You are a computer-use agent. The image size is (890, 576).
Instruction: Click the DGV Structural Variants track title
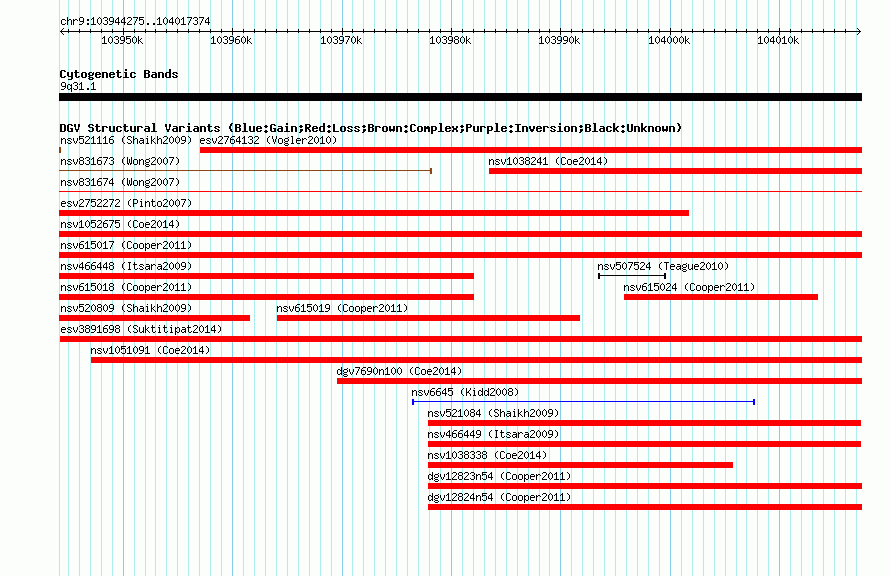click(371, 128)
